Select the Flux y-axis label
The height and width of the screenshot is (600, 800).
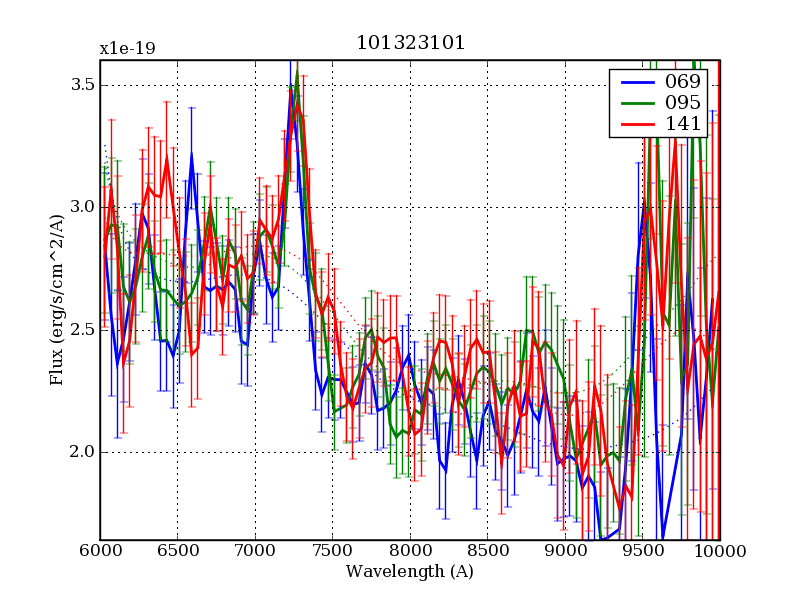(57, 300)
